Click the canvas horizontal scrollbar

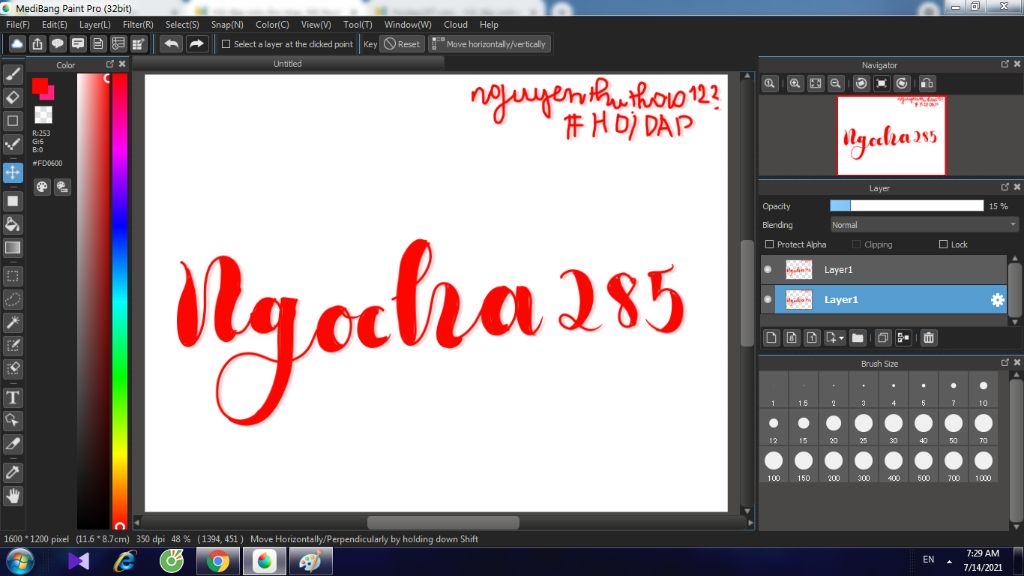point(443,523)
